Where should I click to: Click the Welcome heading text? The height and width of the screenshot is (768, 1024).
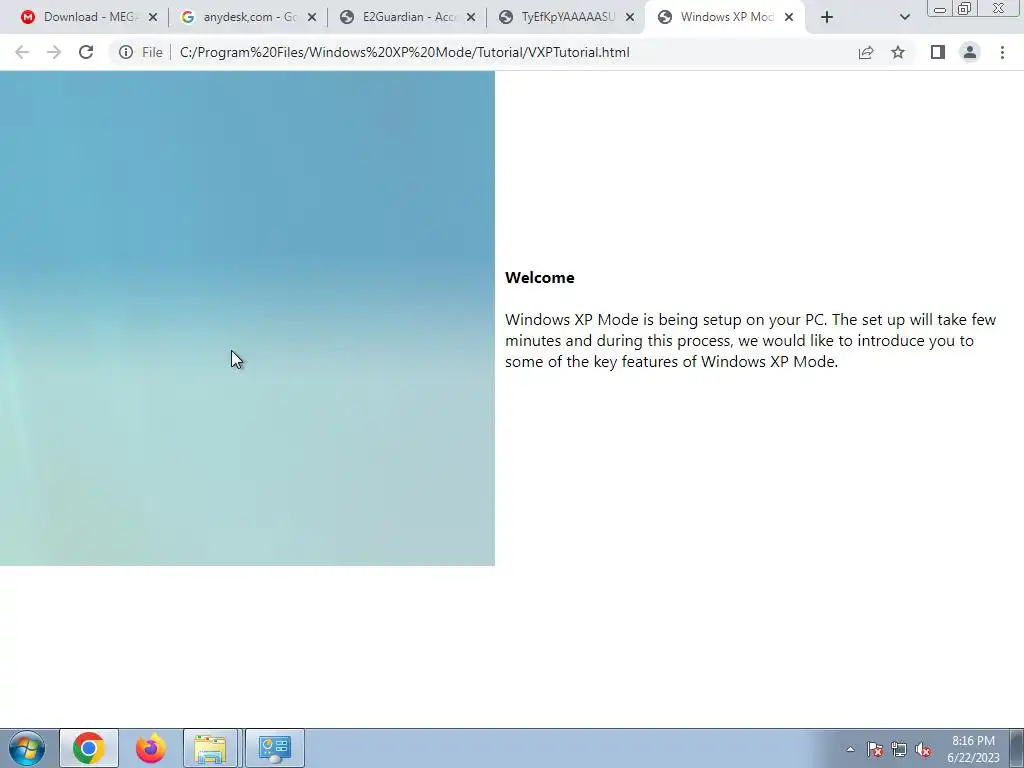539,278
